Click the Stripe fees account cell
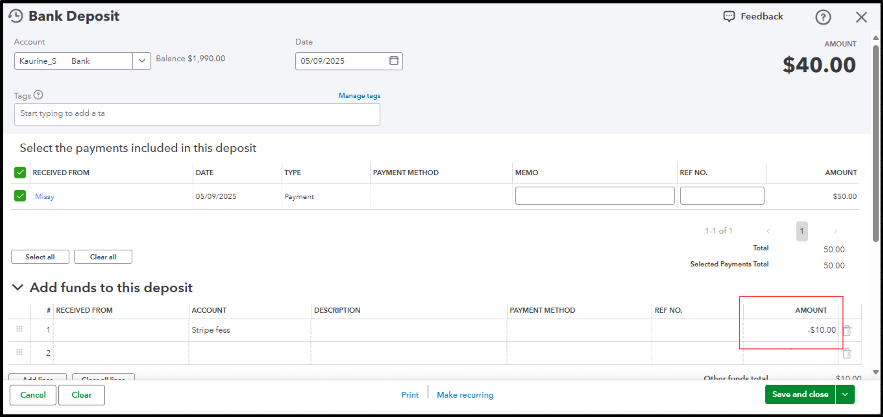Image resolution: width=883 pixels, height=417 pixels. tap(250, 330)
